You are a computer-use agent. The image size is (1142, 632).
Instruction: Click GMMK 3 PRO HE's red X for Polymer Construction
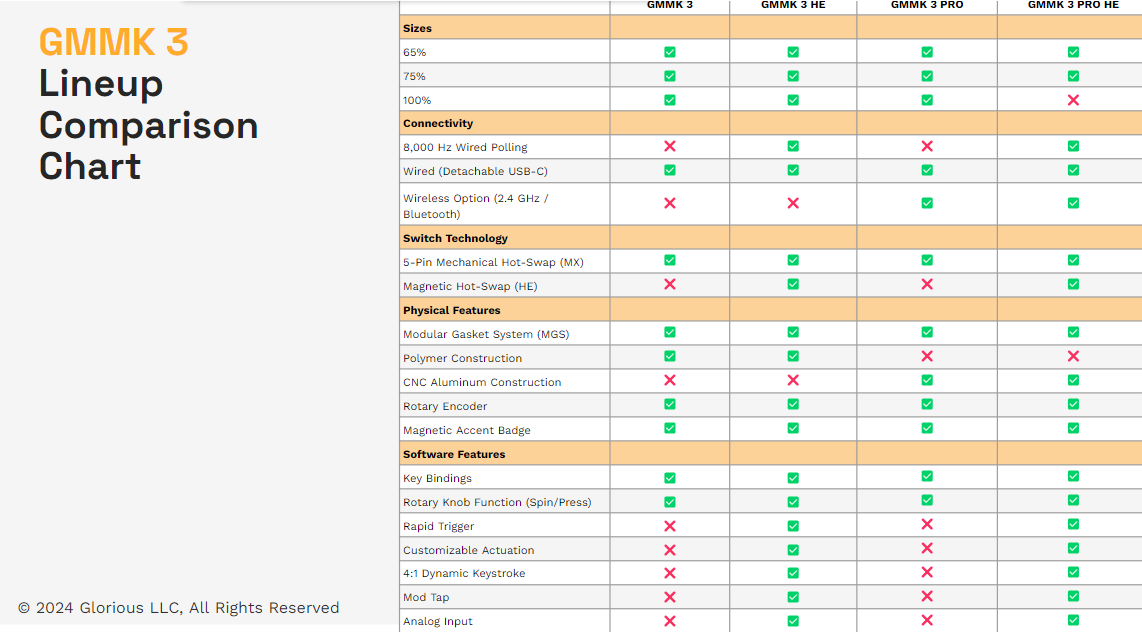(x=1073, y=356)
